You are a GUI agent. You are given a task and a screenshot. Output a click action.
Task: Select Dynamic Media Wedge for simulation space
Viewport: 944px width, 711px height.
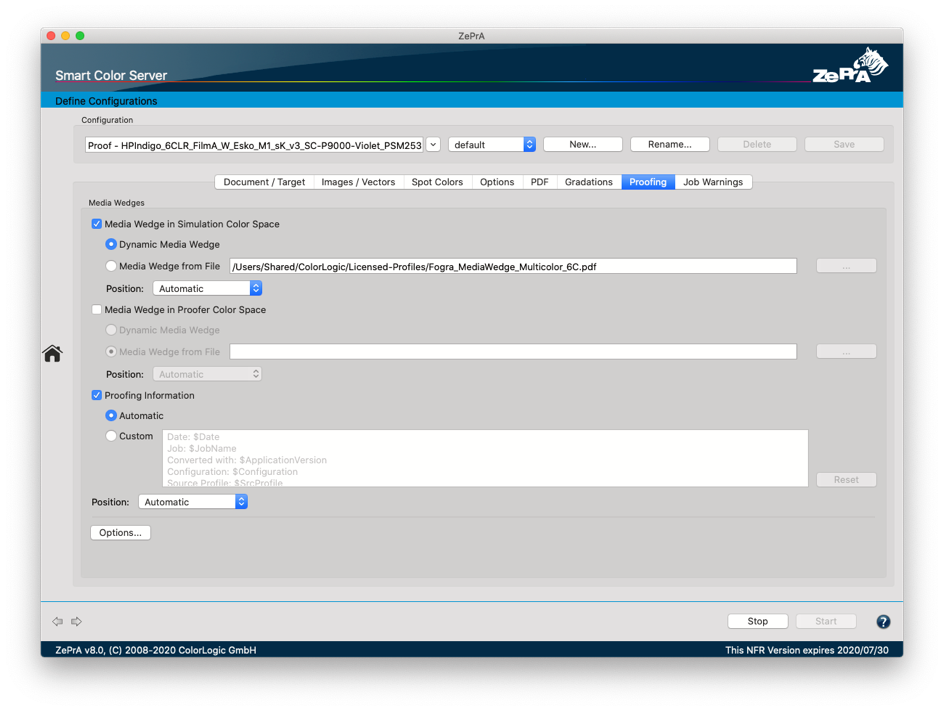[111, 244]
